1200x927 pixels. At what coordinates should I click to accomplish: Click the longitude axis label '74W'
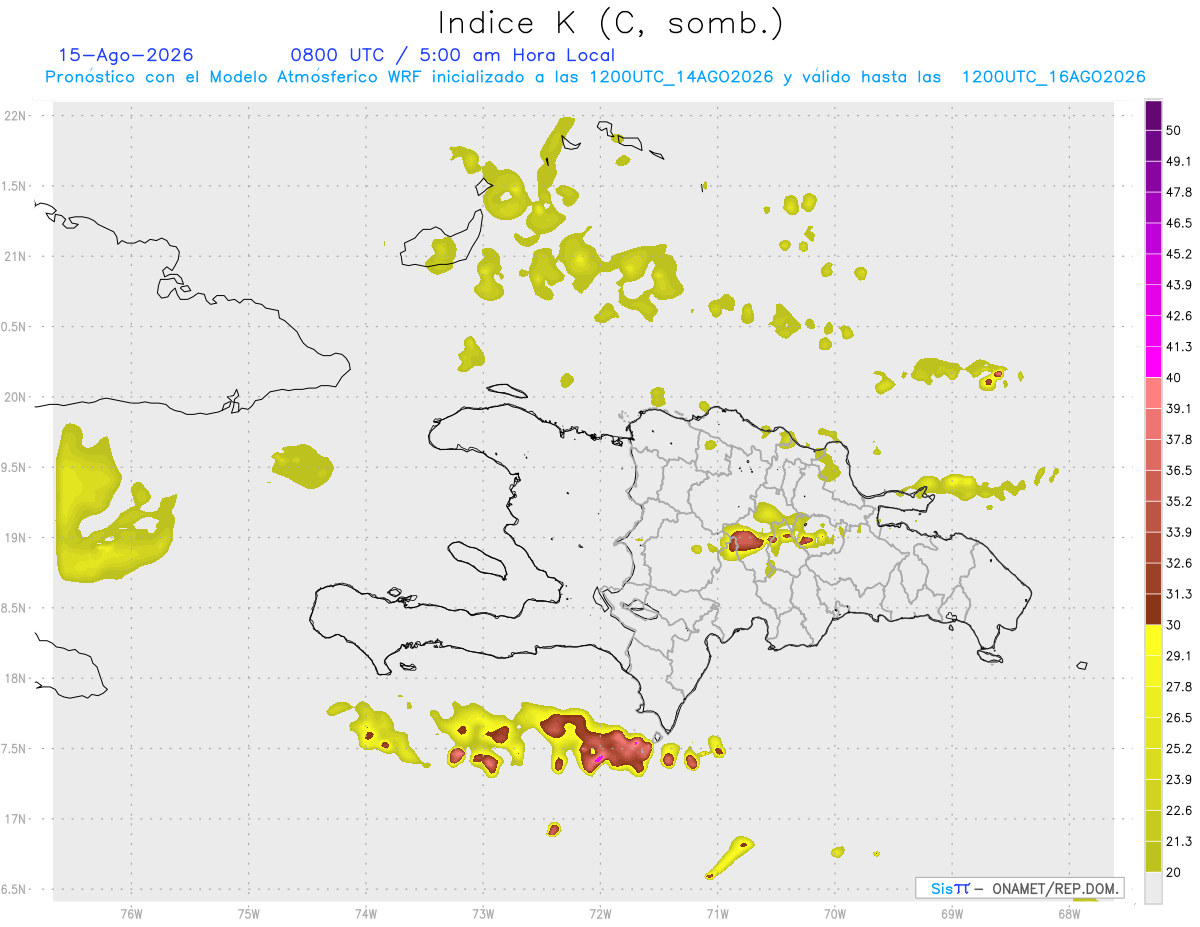coord(366,913)
